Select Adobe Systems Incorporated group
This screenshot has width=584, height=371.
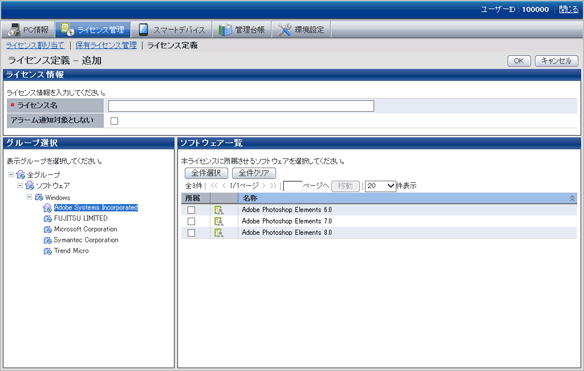96,207
